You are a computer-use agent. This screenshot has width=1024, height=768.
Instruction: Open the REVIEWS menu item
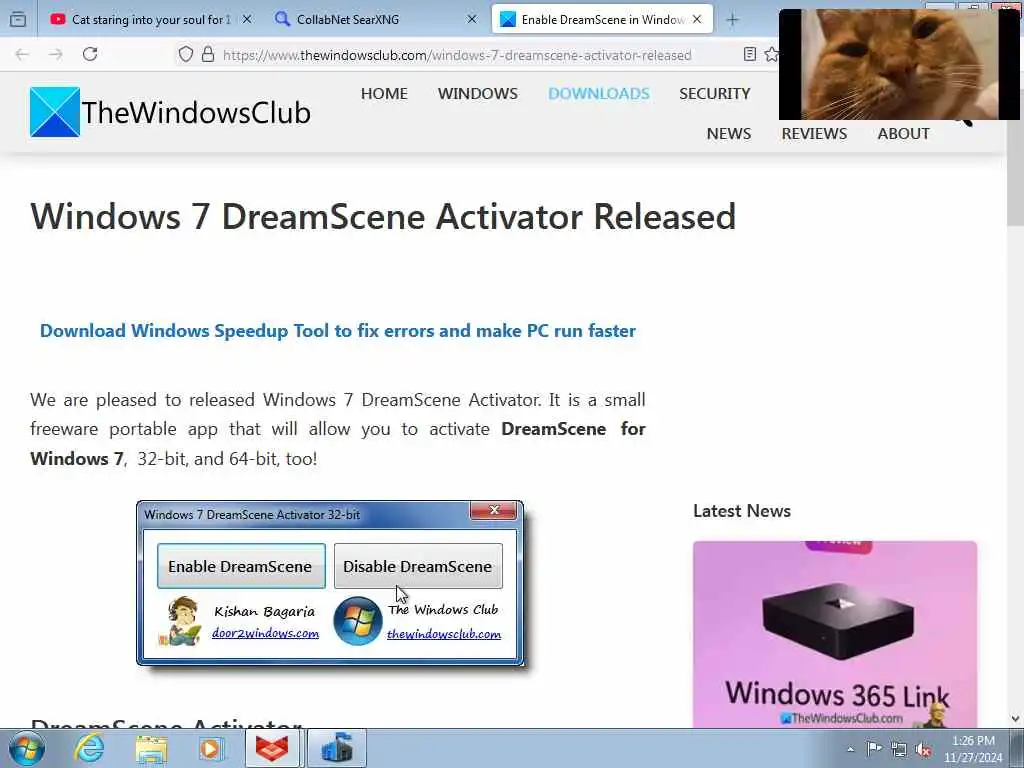[x=814, y=133]
